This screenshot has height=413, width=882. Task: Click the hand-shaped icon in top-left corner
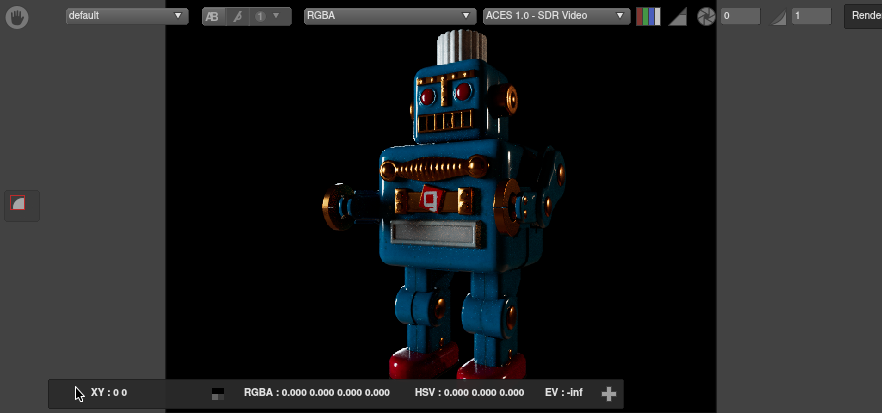click(17, 16)
